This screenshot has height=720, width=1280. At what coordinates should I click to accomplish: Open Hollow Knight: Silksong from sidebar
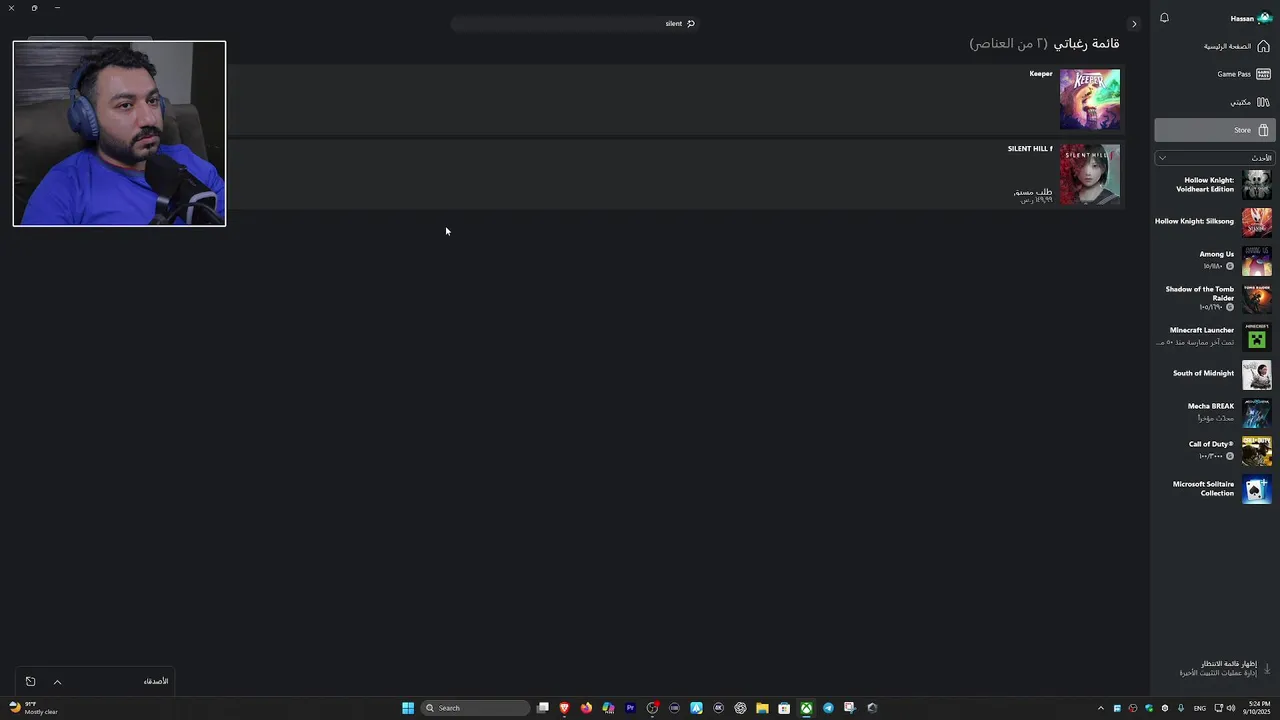[x=1214, y=221]
